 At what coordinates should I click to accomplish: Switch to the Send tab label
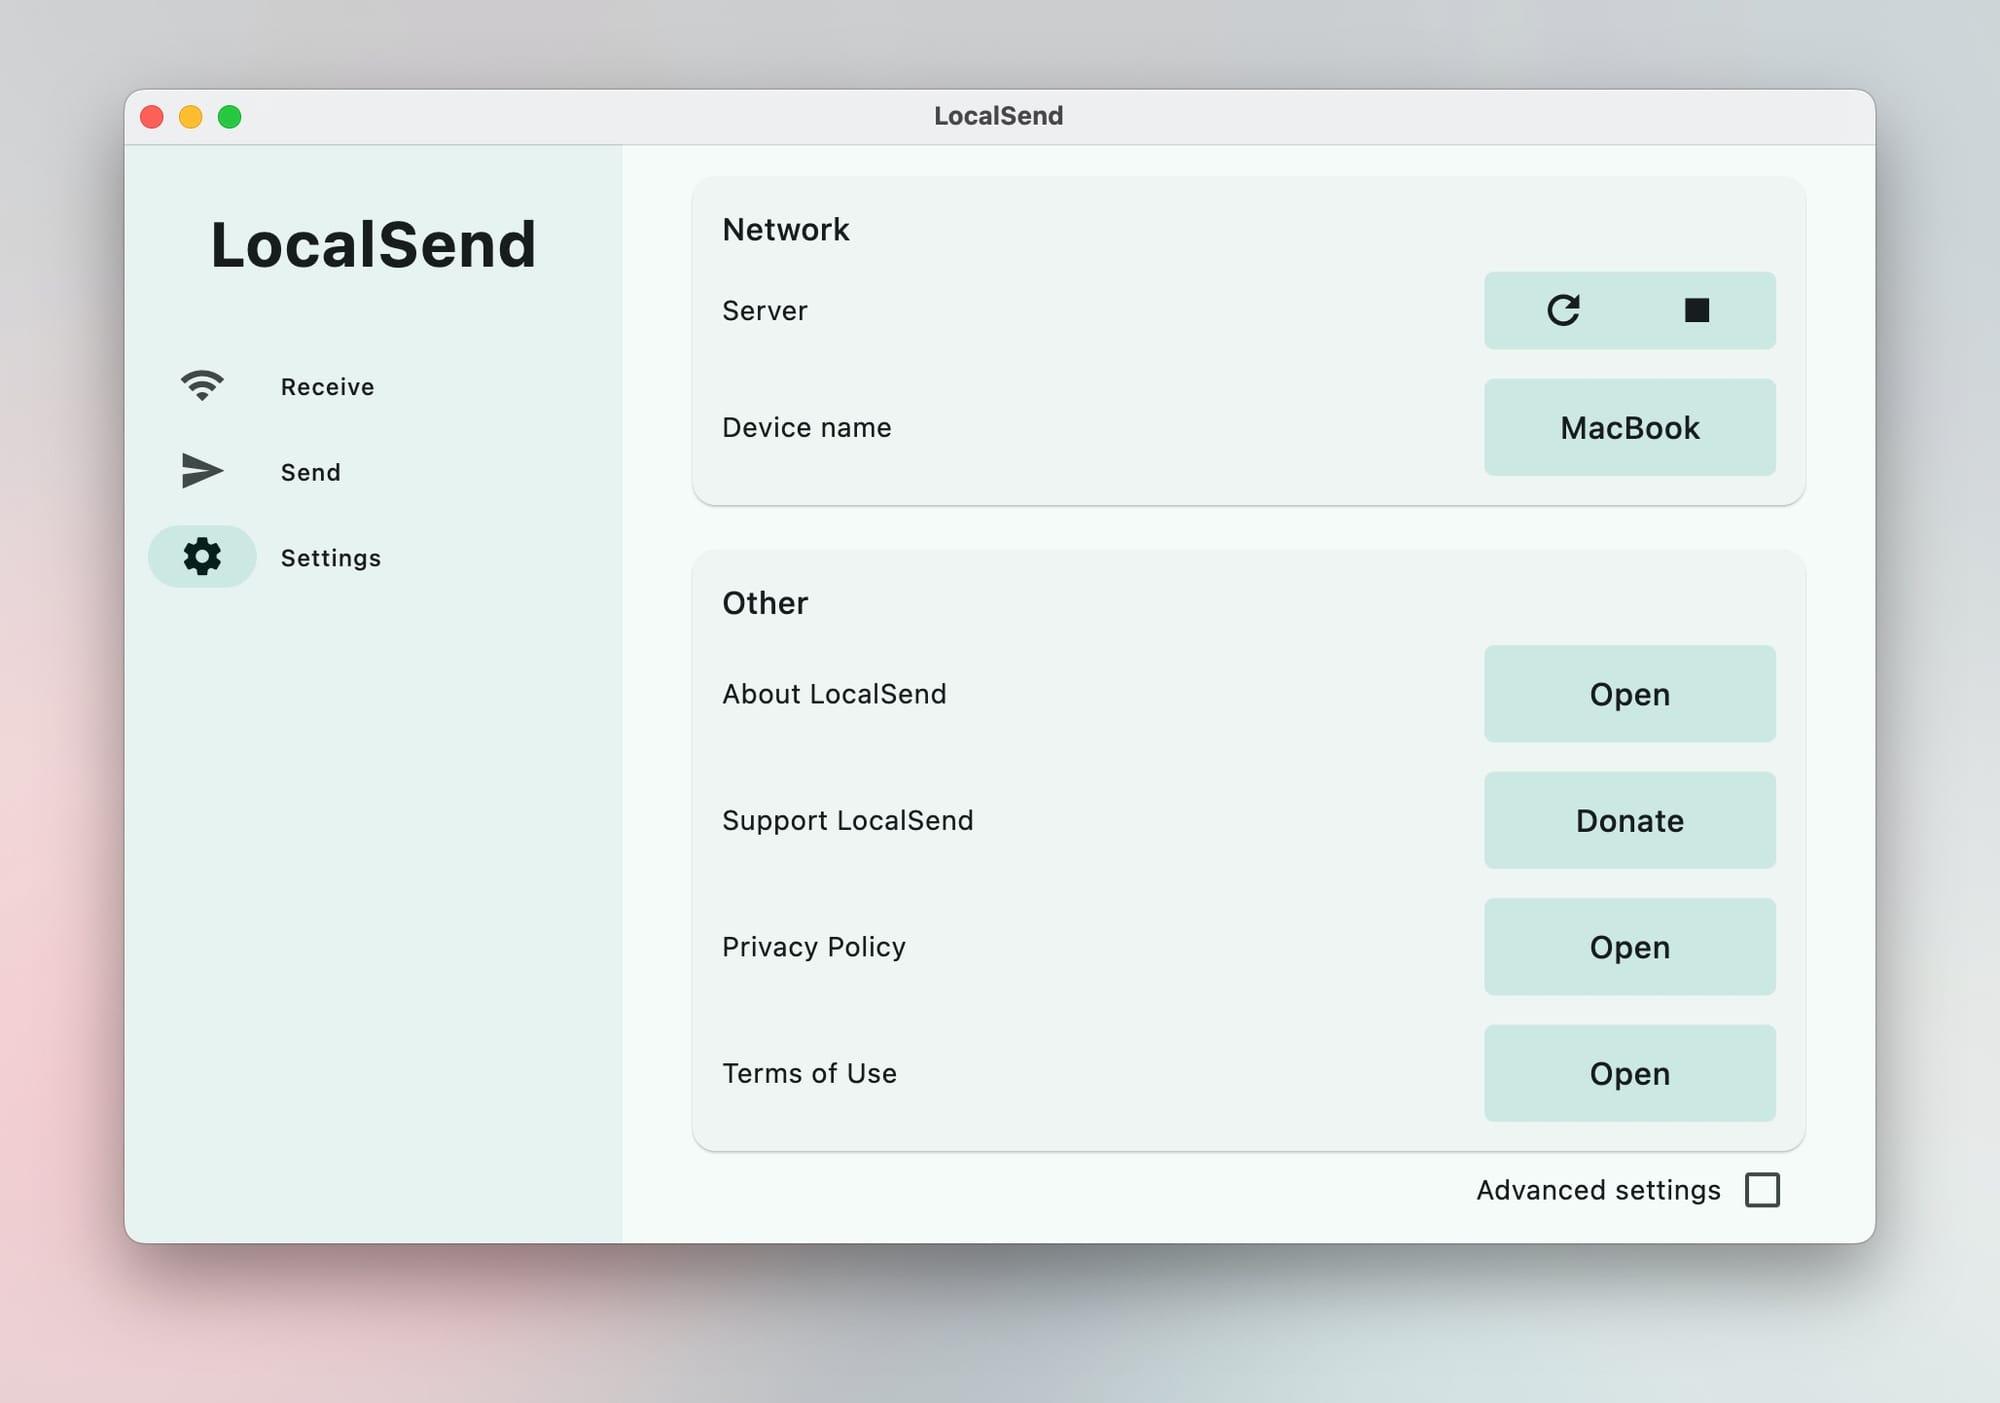coord(310,472)
